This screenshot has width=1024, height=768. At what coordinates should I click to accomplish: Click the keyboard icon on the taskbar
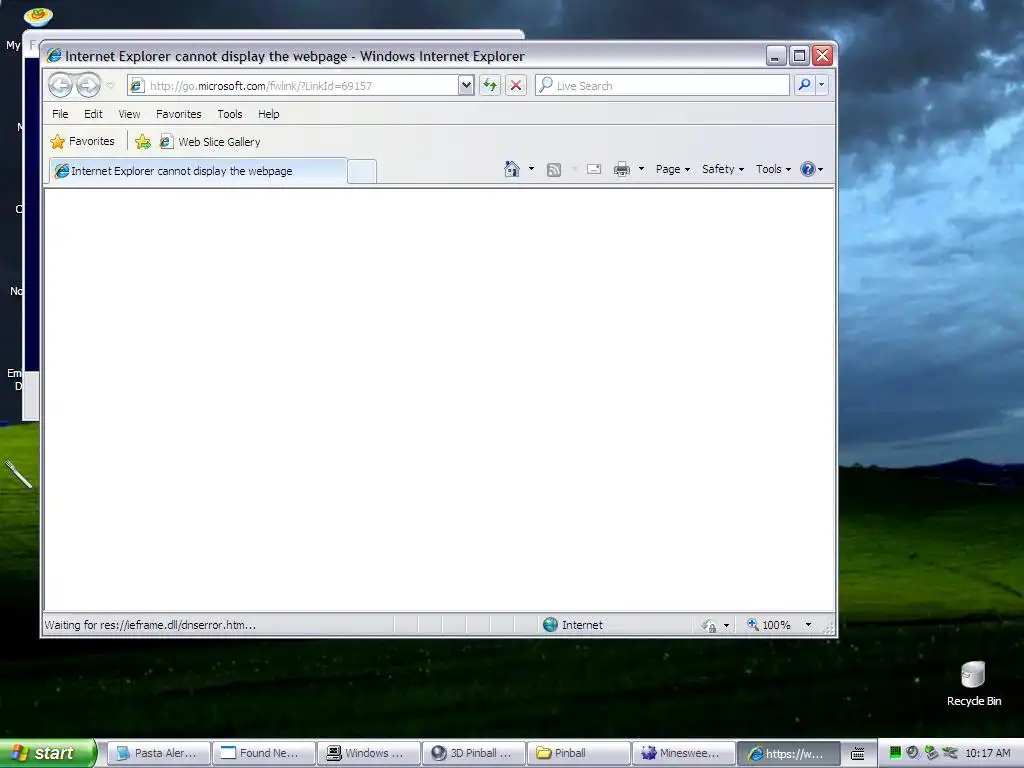(x=857, y=754)
